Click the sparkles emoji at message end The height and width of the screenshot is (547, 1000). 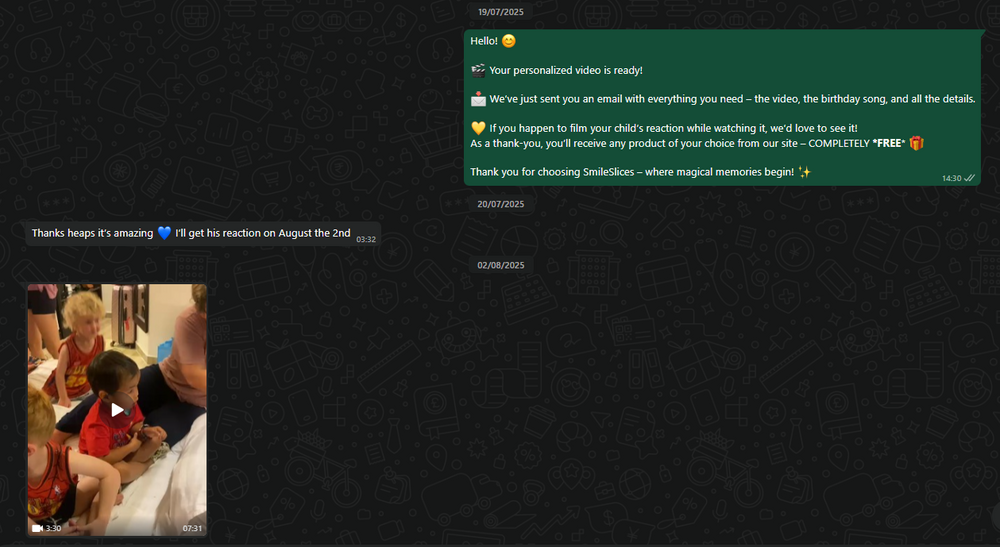(804, 172)
